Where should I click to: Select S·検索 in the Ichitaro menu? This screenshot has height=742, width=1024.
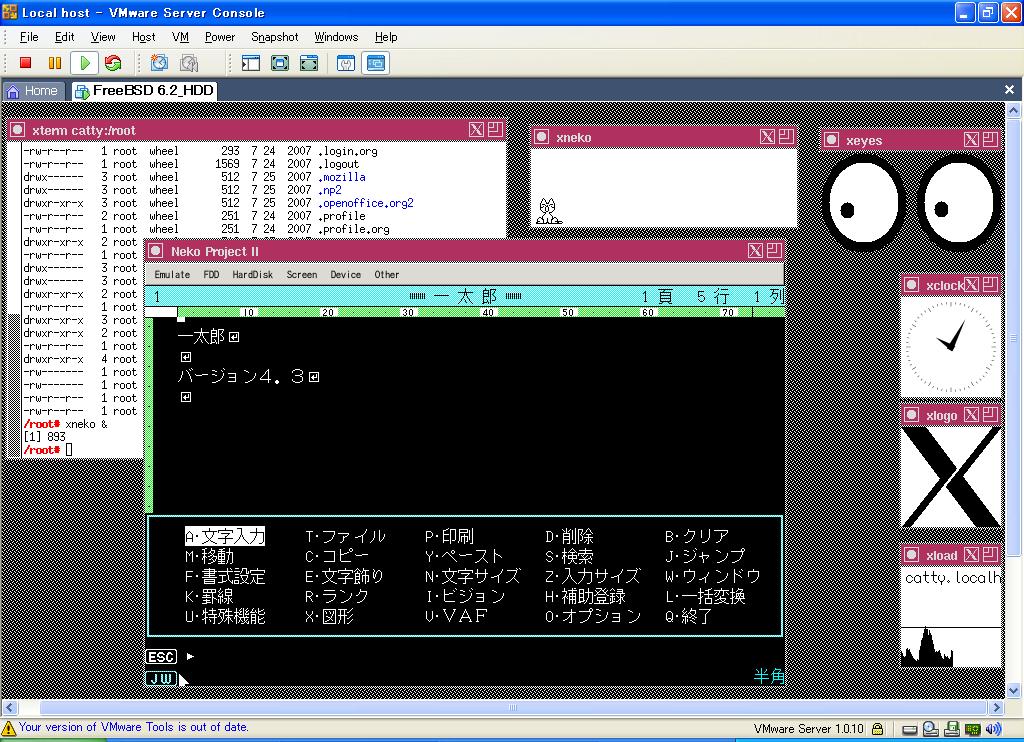569,556
